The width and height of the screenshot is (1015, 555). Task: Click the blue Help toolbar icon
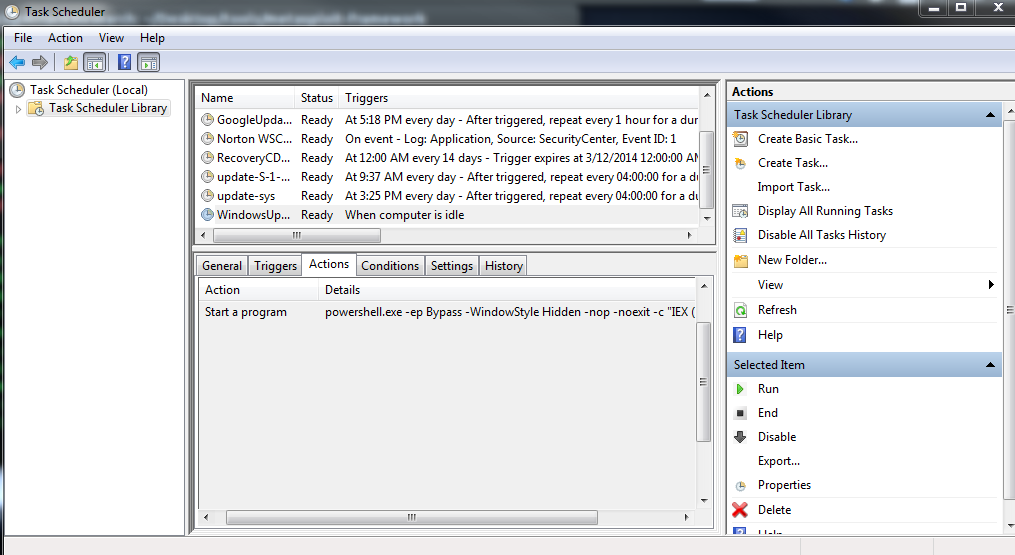point(124,62)
